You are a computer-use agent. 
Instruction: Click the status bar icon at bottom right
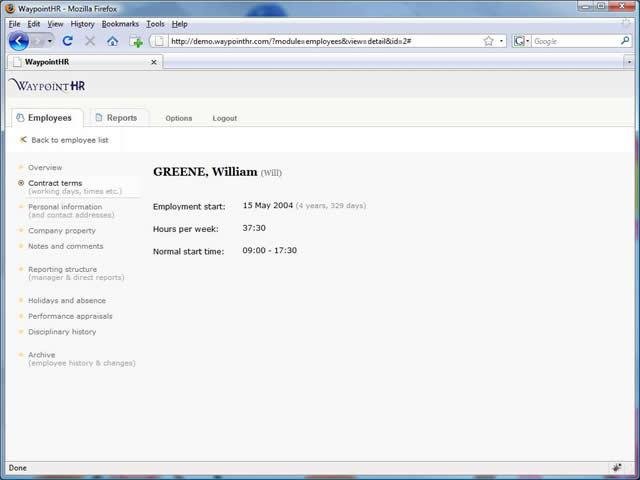[x=617, y=467]
